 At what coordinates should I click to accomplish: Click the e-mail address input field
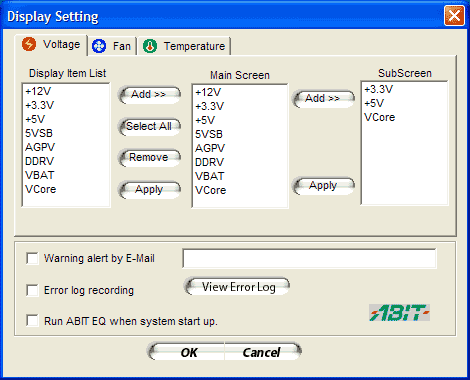[x=309, y=258]
